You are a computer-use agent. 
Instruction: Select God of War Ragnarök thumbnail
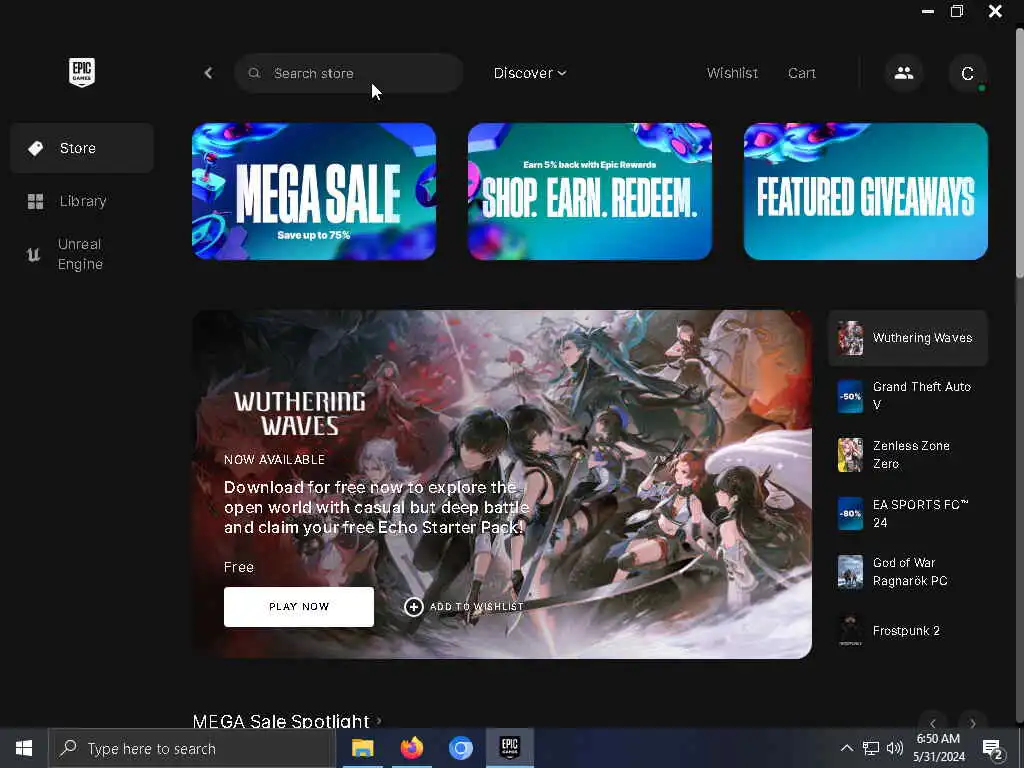pyautogui.click(x=850, y=572)
